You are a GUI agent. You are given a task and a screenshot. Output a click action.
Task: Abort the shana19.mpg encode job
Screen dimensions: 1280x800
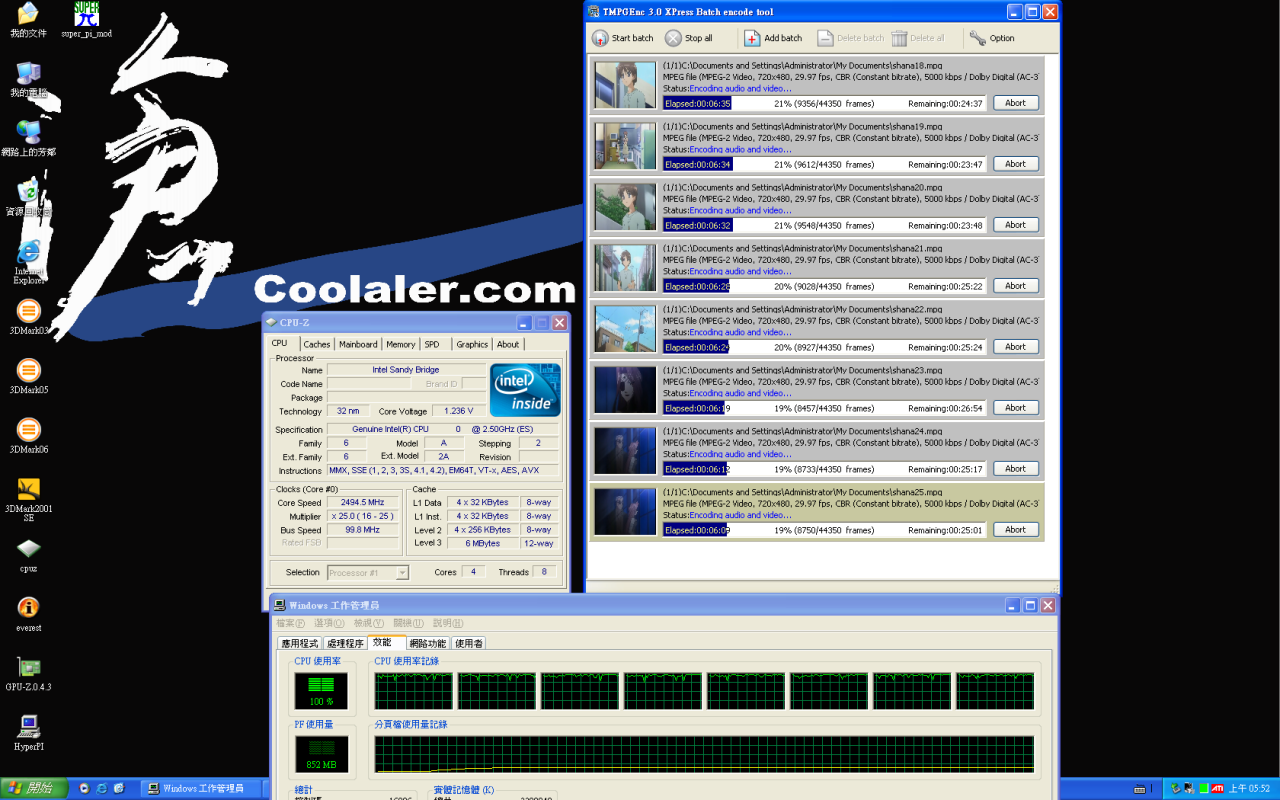pyautogui.click(x=1015, y=164)
